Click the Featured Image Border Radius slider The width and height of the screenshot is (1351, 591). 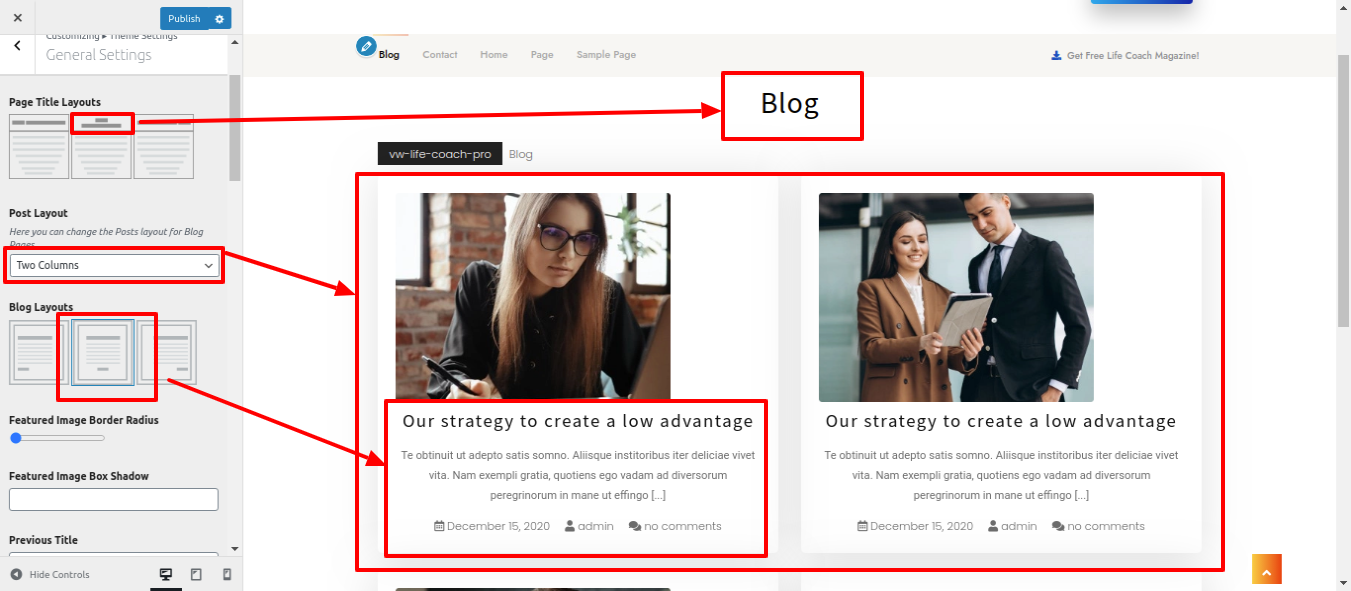point(57,438)
